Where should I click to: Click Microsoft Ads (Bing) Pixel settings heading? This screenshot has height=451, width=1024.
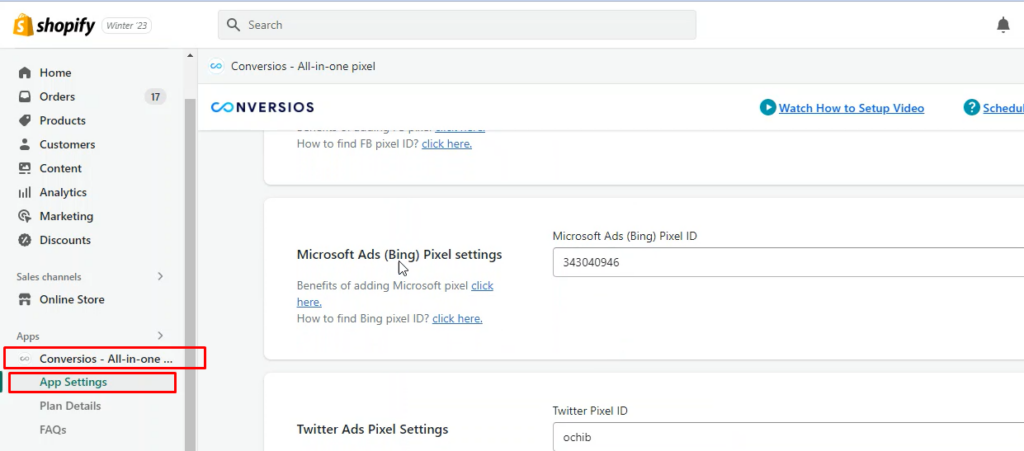pos(399,255)
